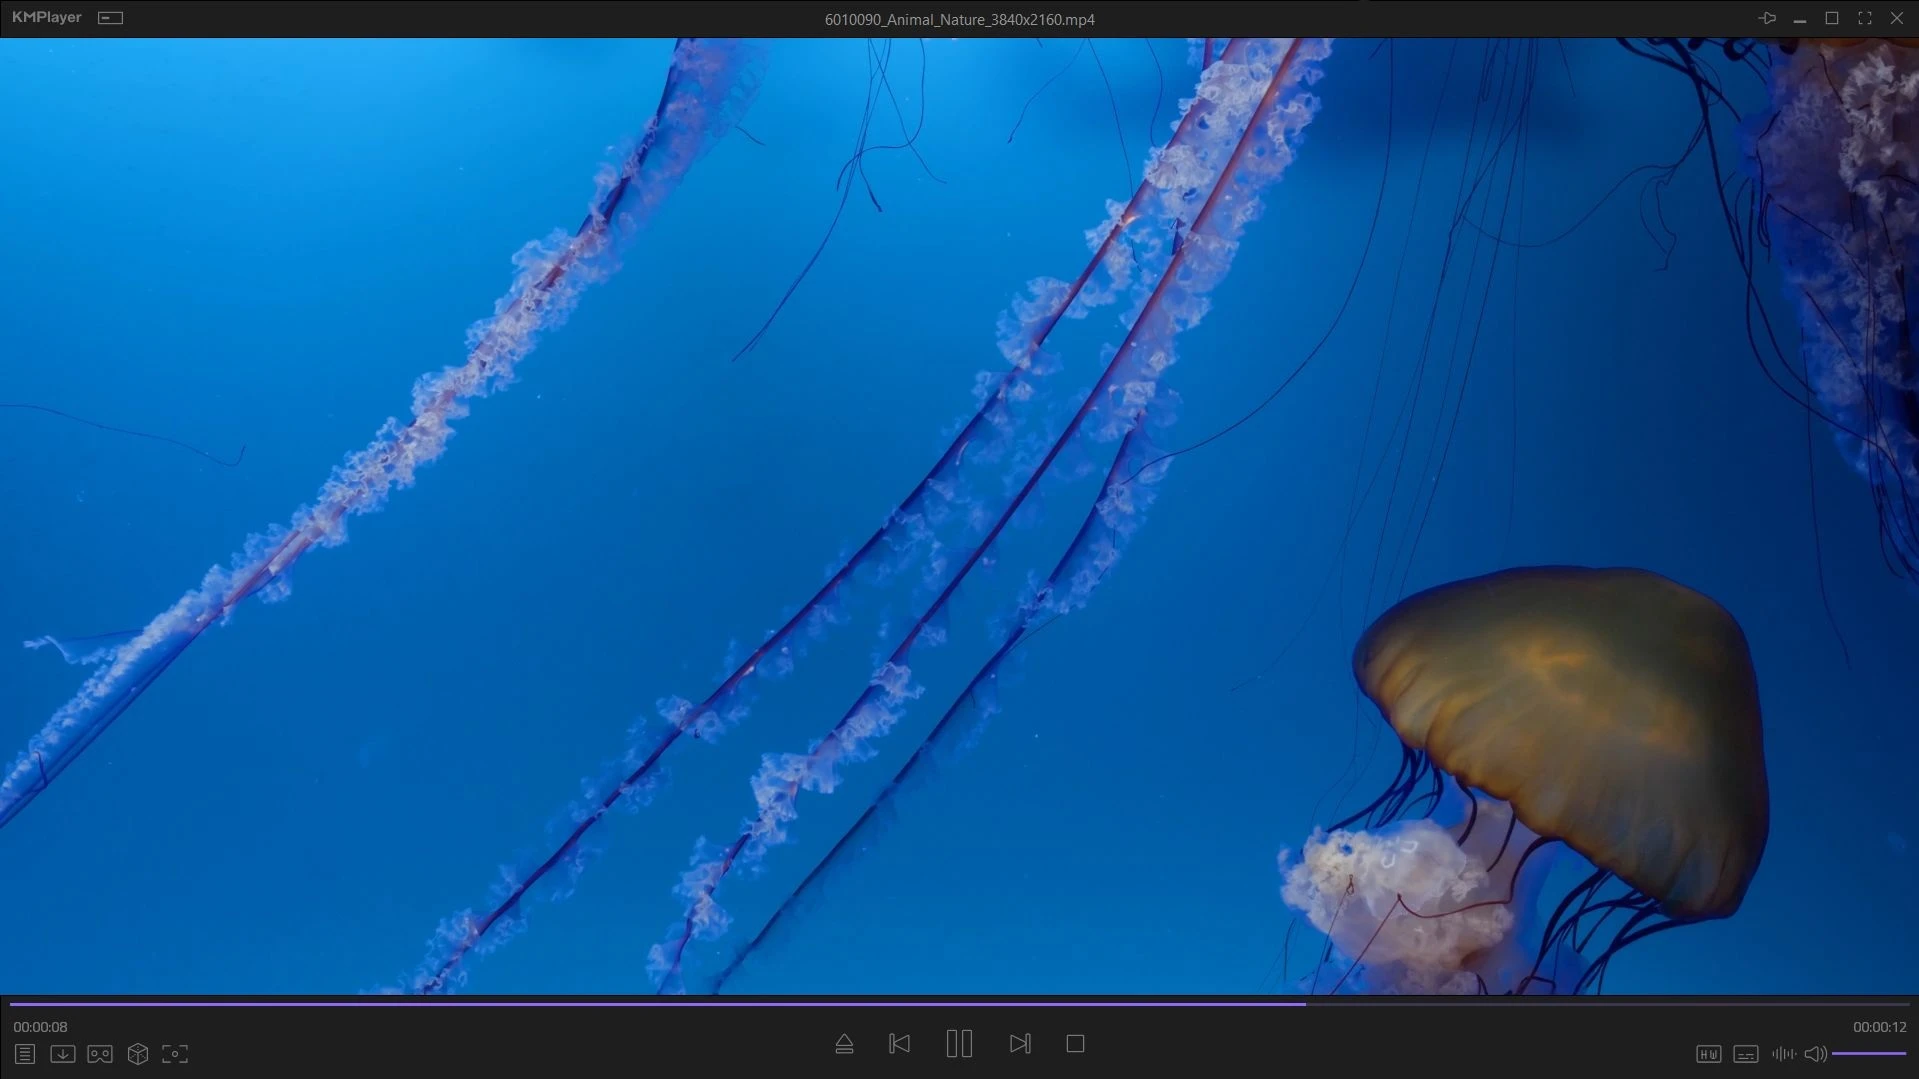1919x1079 pixels.
Task: Enable VR headset viewing mode
Action: click(100, 1054)
